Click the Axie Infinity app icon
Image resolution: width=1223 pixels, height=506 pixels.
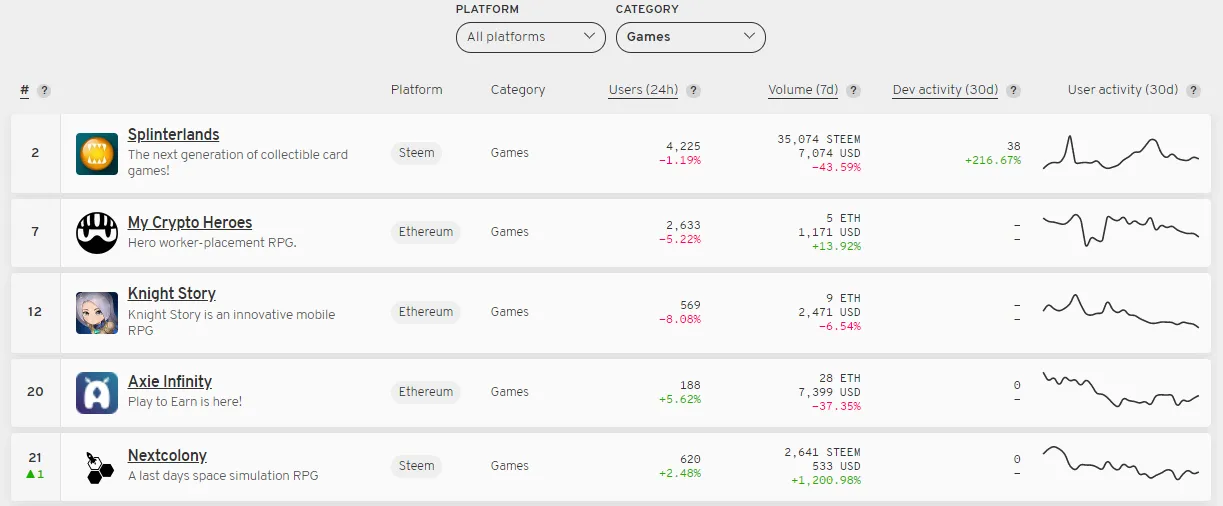coord(97,392)
